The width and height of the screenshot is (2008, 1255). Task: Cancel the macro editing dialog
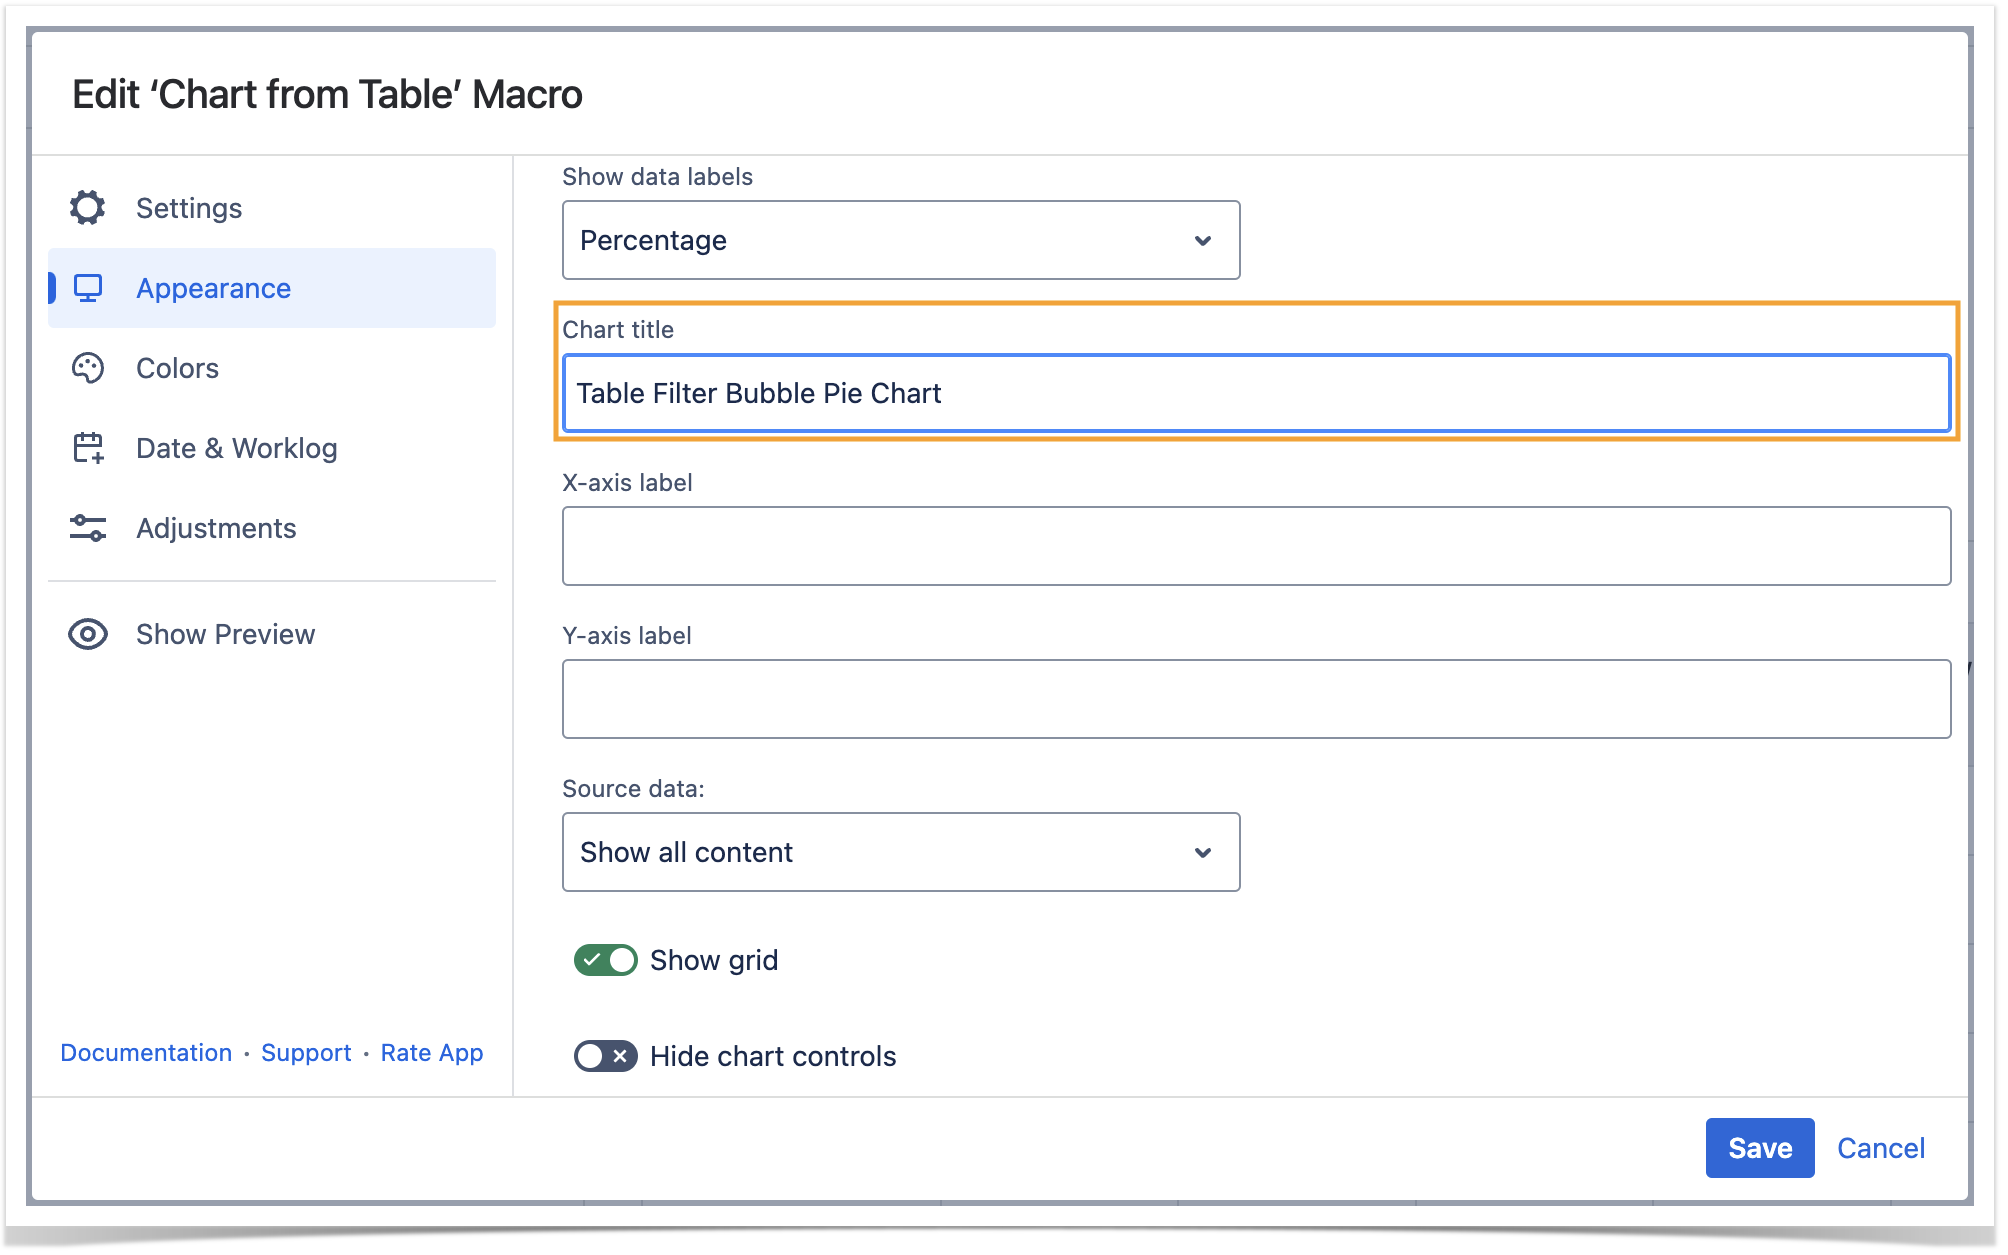(x=1880, y=1148)
